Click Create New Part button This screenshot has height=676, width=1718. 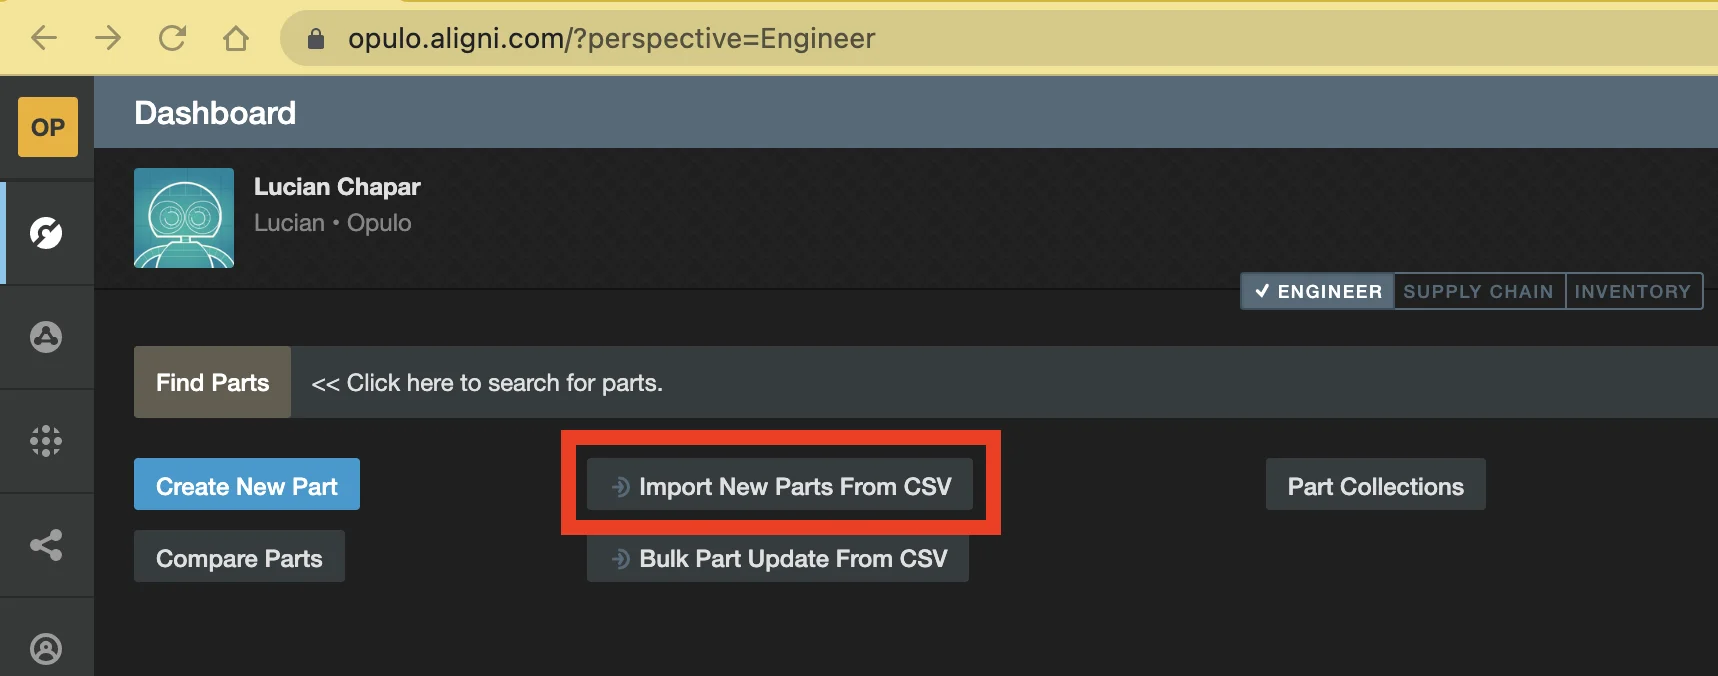point(246,485)
